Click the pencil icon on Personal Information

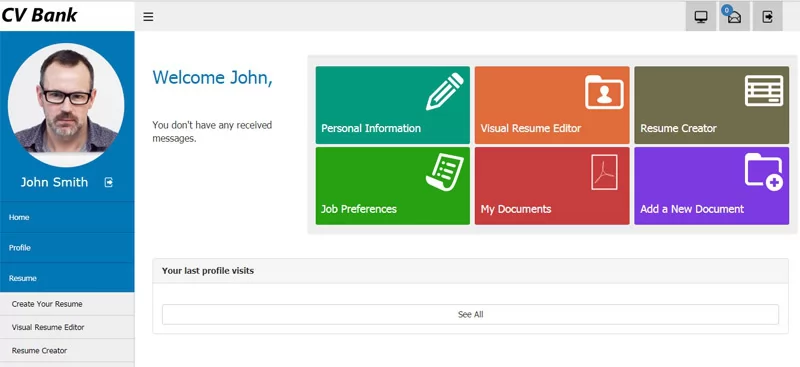tap(445, 91)
